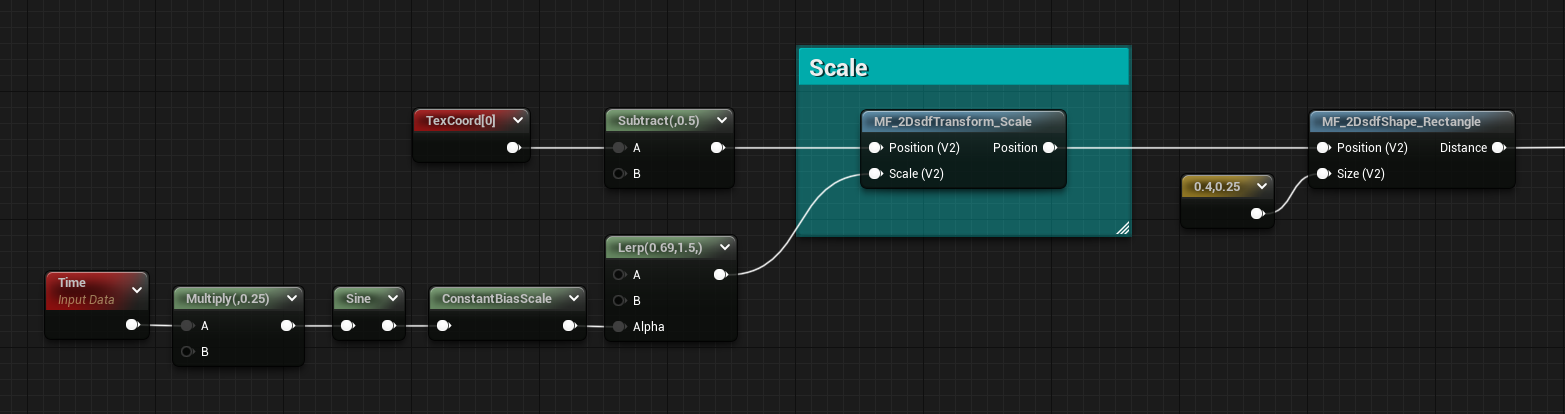Click the Lerp Alpha input pin
Viewport: 1565px width, 414px height.
(x=620, y=326)
